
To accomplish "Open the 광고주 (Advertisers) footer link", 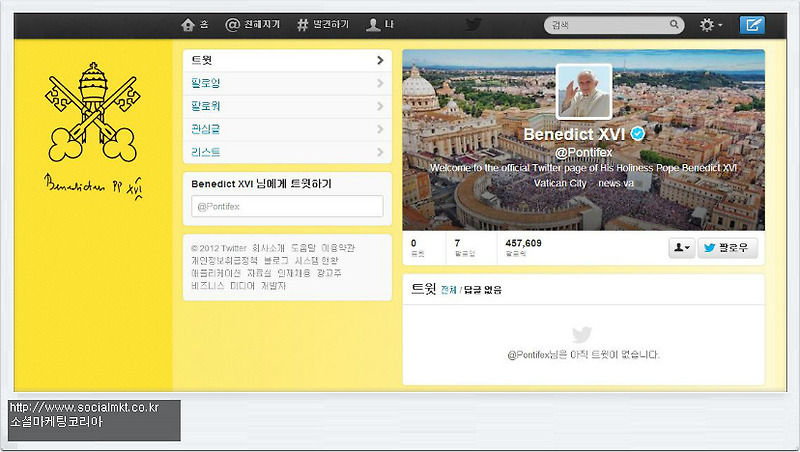I will pyautogui.click(x=329, y=273).
